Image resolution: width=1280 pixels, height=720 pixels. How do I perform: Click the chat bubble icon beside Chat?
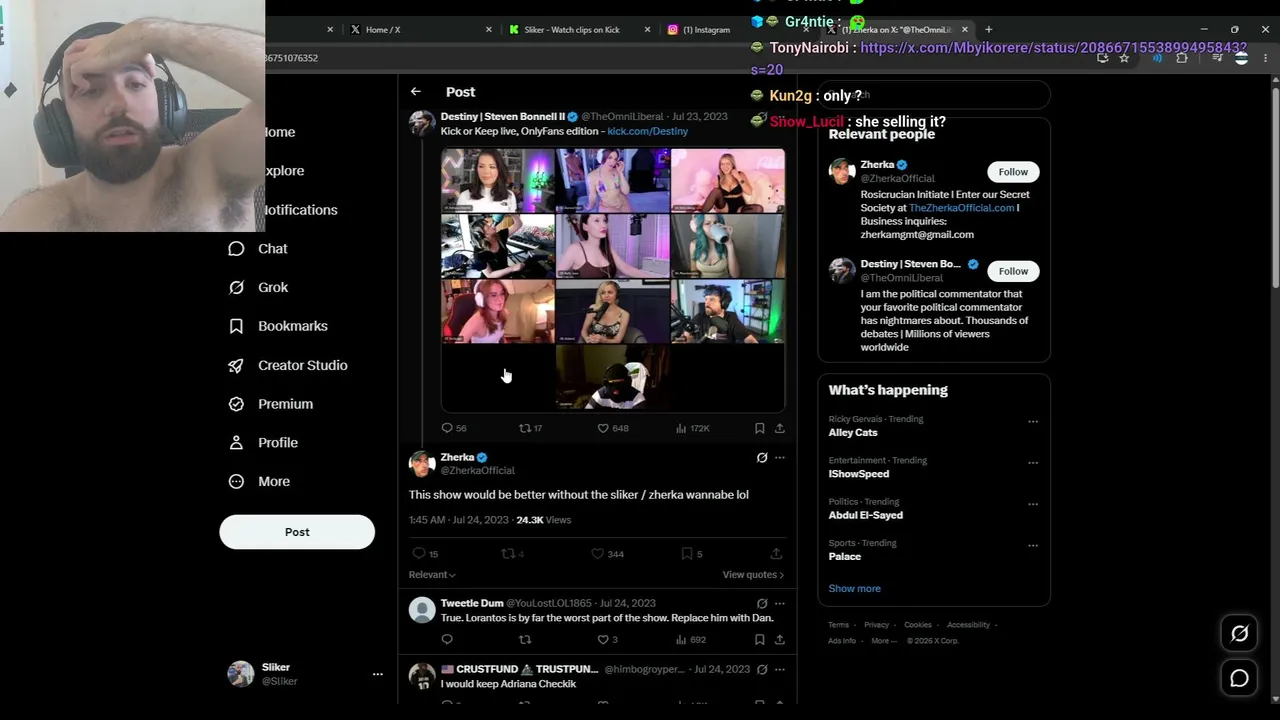point(236,249)
